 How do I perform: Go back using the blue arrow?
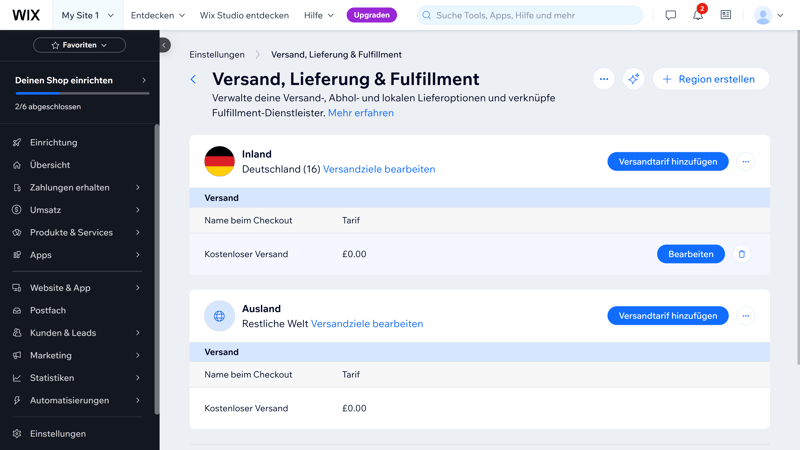[x=194, y=79]
